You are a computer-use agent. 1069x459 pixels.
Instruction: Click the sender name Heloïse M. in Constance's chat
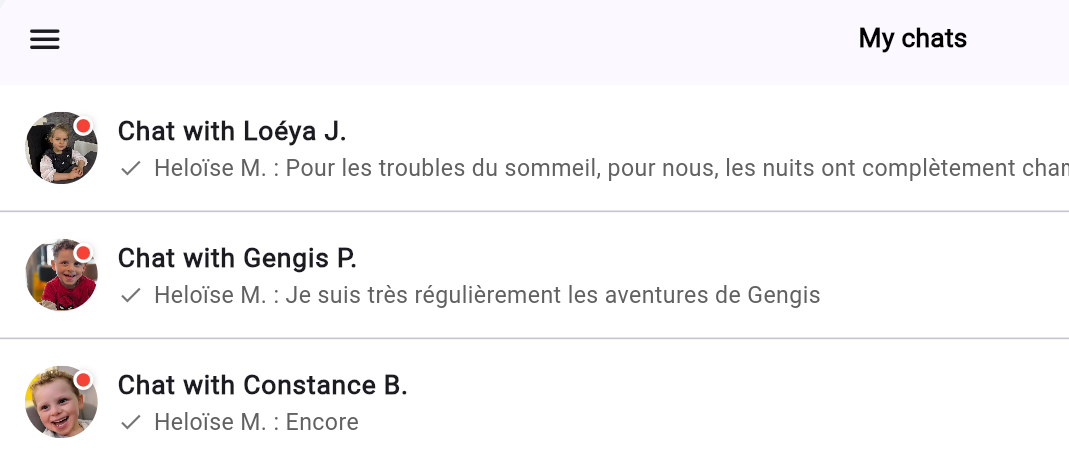point(210,422)
